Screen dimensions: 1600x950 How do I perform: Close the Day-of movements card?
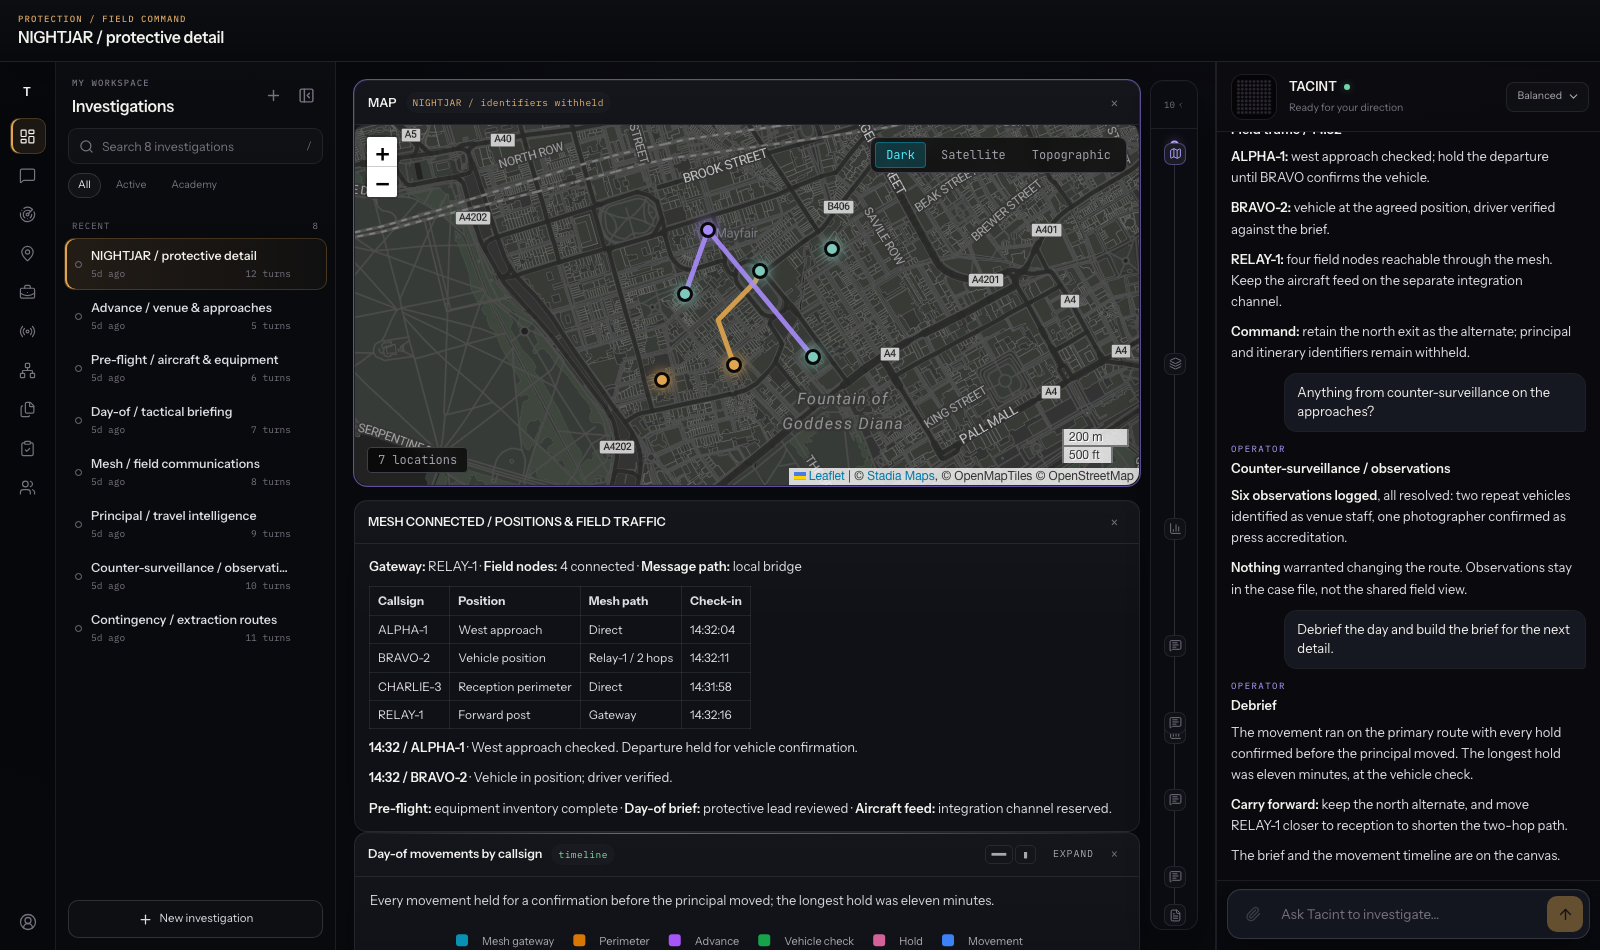pos(1114,854)
